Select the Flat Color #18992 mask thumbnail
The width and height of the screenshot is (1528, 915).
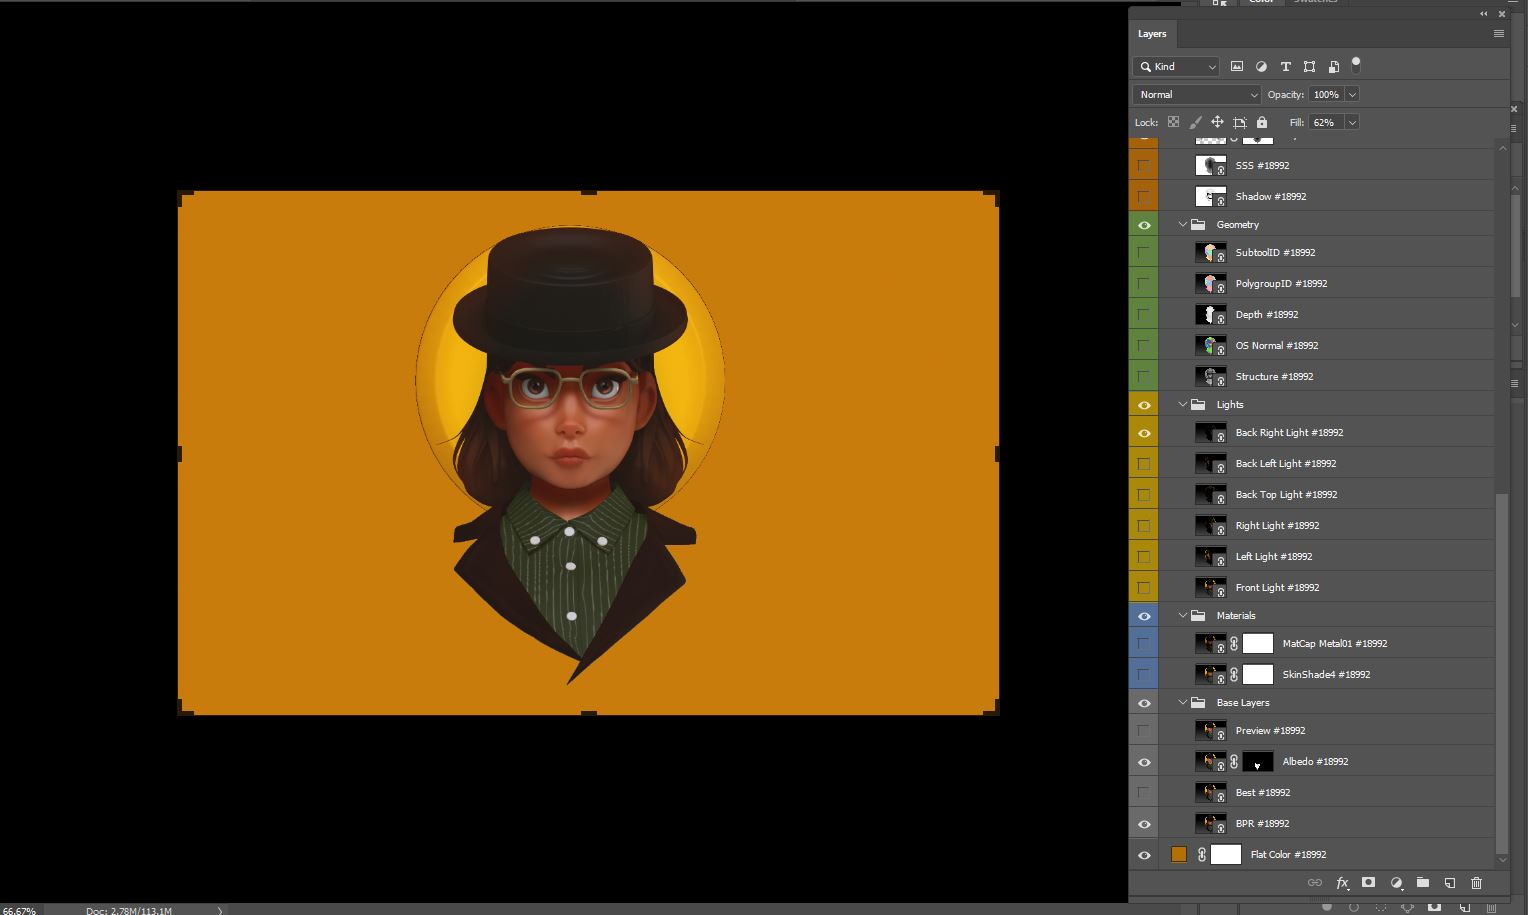[x=1226, y=855]
